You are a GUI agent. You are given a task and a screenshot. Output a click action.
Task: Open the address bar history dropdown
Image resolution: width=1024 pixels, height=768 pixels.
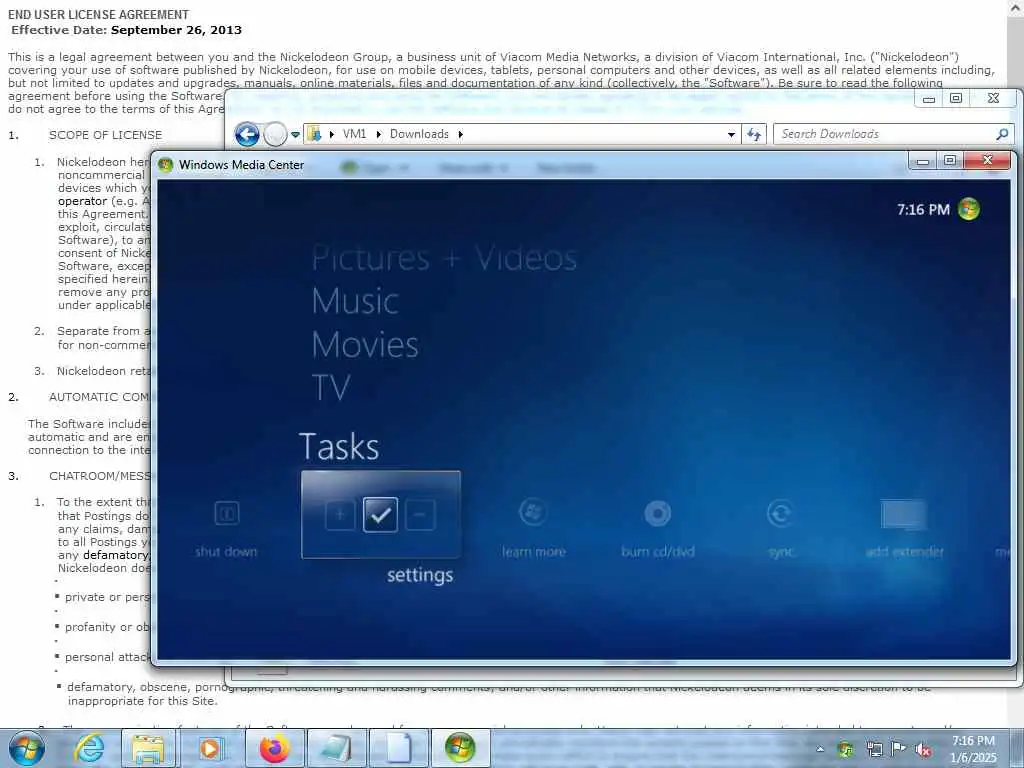[x=731, y=135]
